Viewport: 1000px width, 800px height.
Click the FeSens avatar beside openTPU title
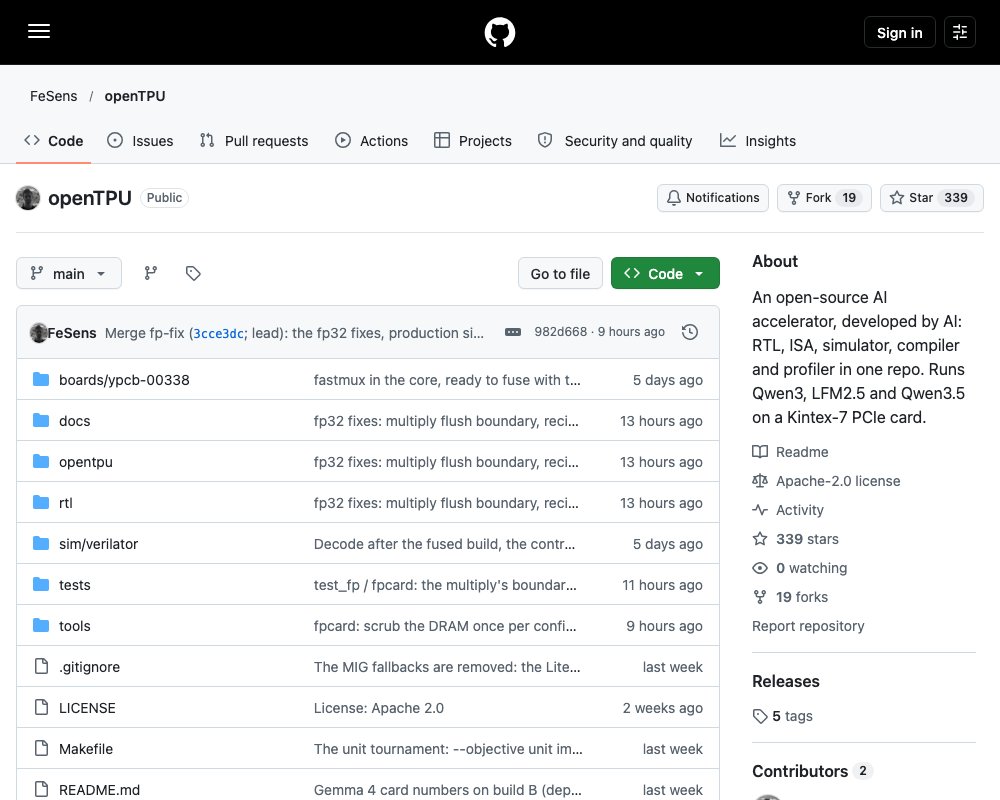point(28,198)
